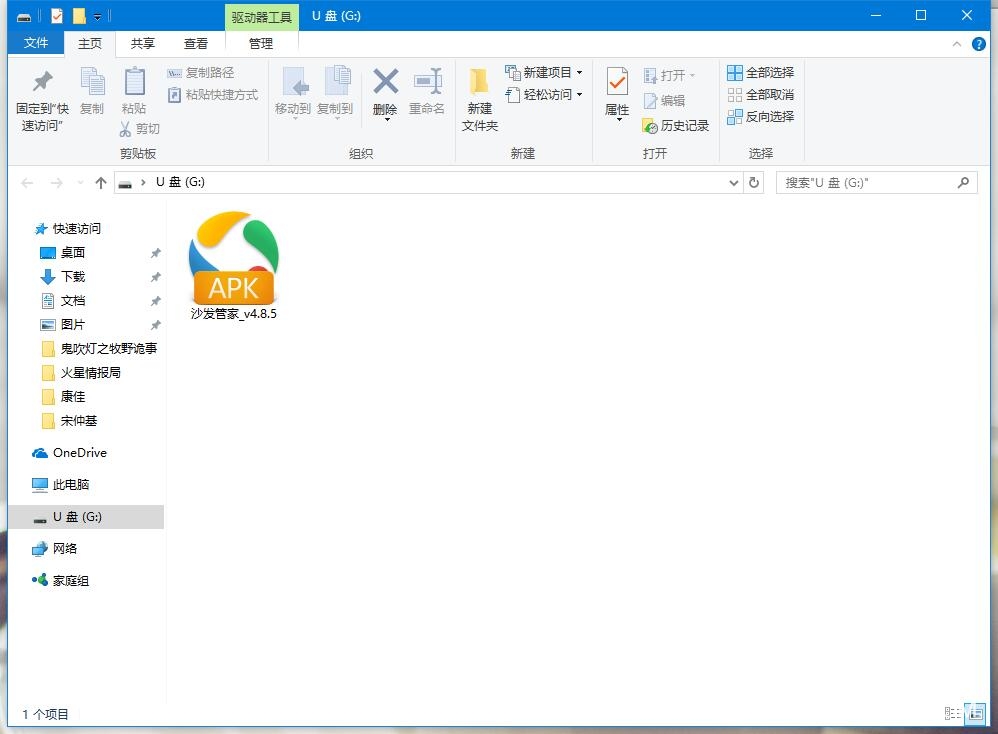Viewport: 998px width, 734px height.
Task: Open the Customize Quick Access Toolbar dropdown
Action: tap(97, 17)
